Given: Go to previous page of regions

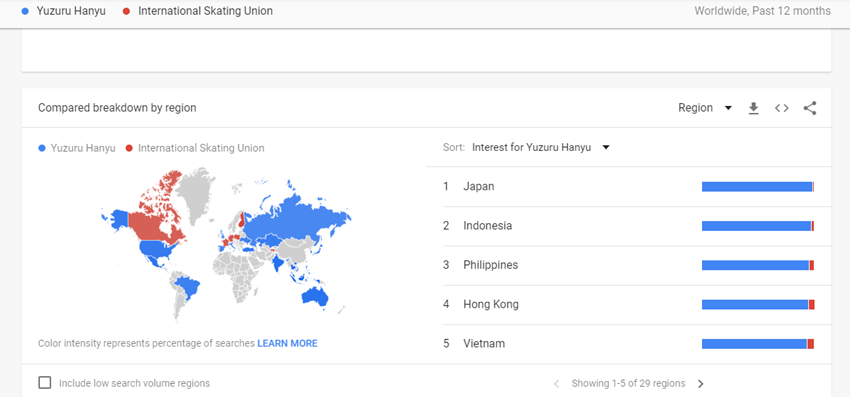Looking at the screenshot, I should point(556,384).
